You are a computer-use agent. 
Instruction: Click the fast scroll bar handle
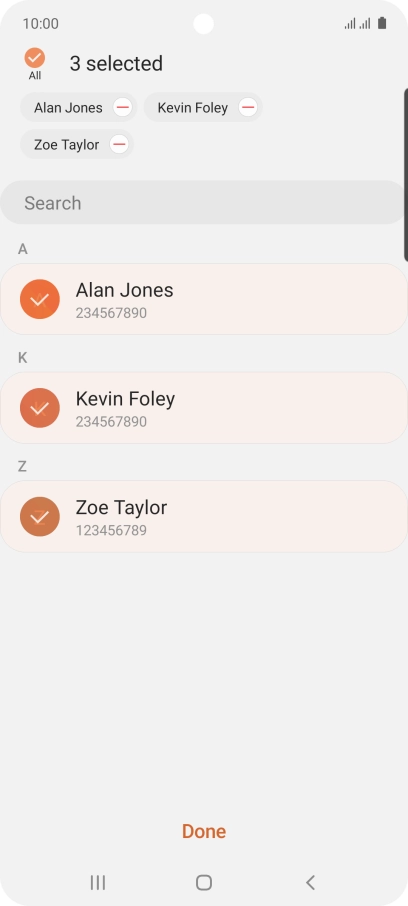[x=406, y=174]
